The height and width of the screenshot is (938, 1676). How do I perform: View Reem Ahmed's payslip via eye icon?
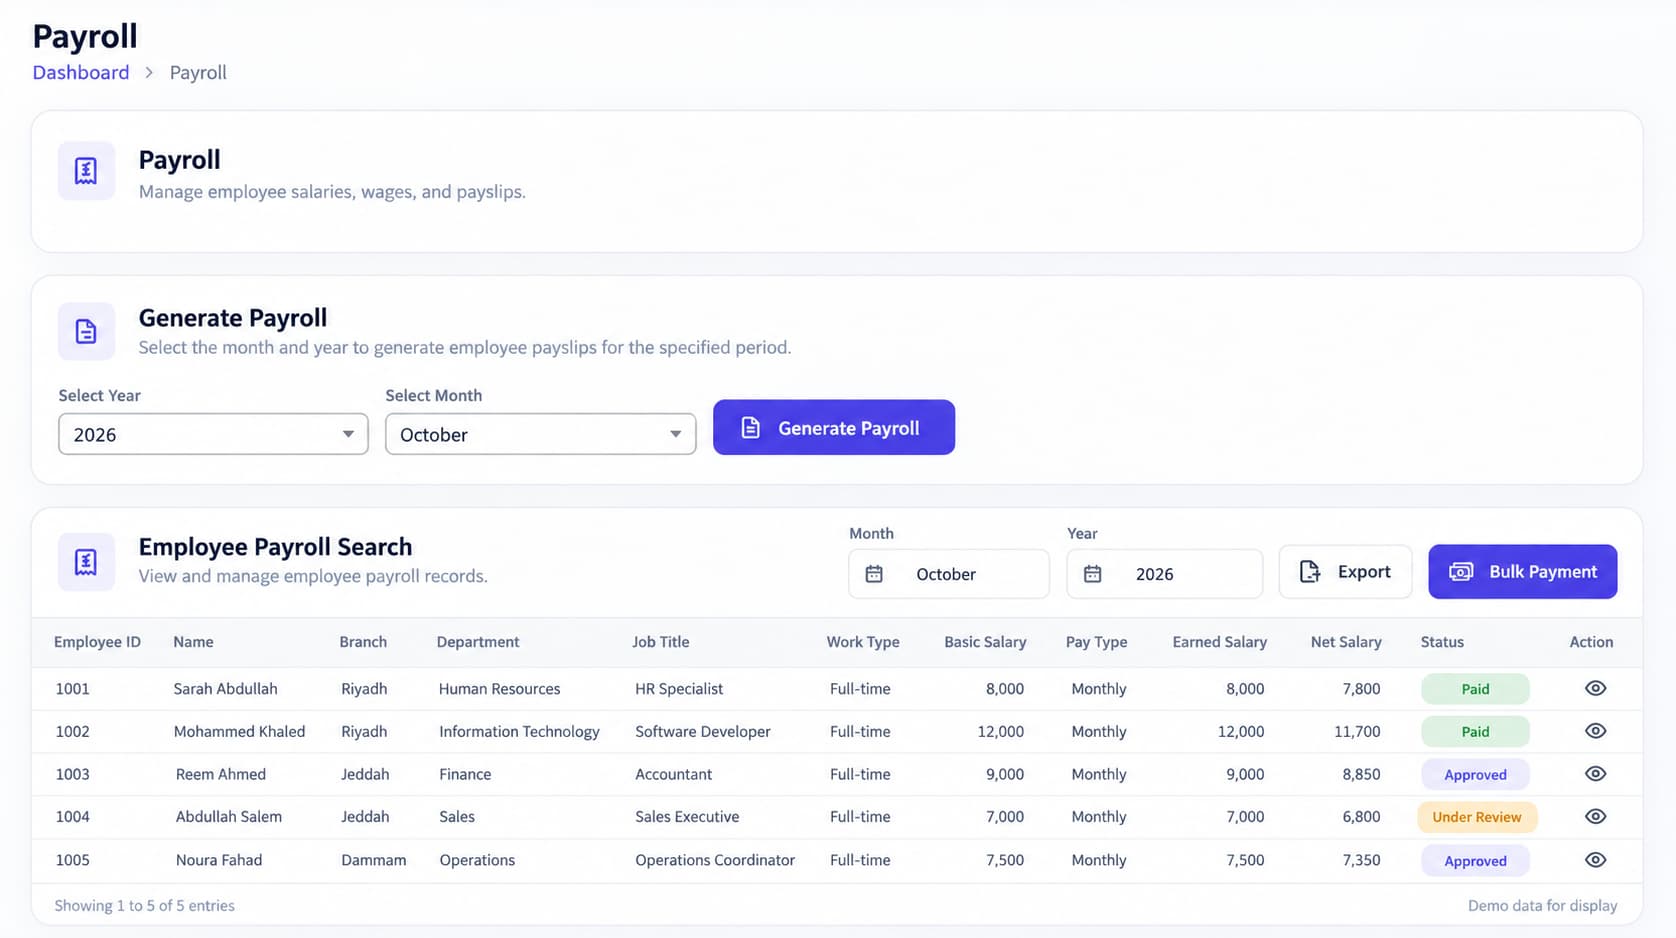(1595, 774)
